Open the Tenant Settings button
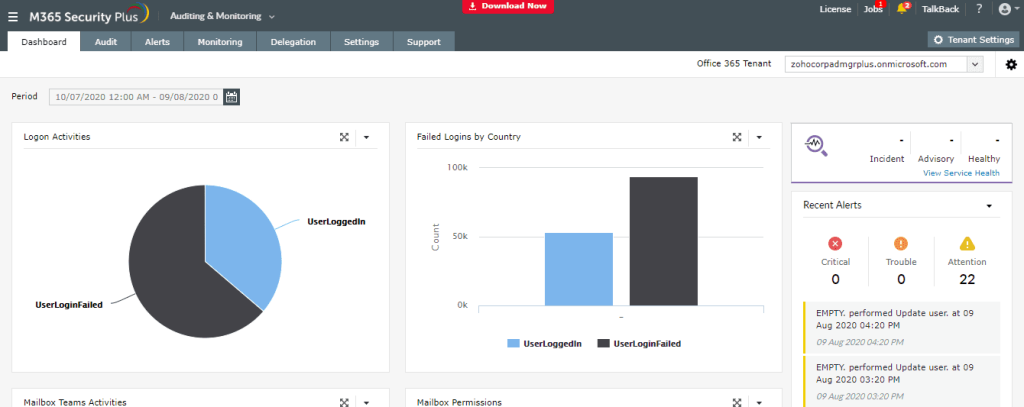The height and width of the screenshot is (407, 1024). tap(974, 40)
